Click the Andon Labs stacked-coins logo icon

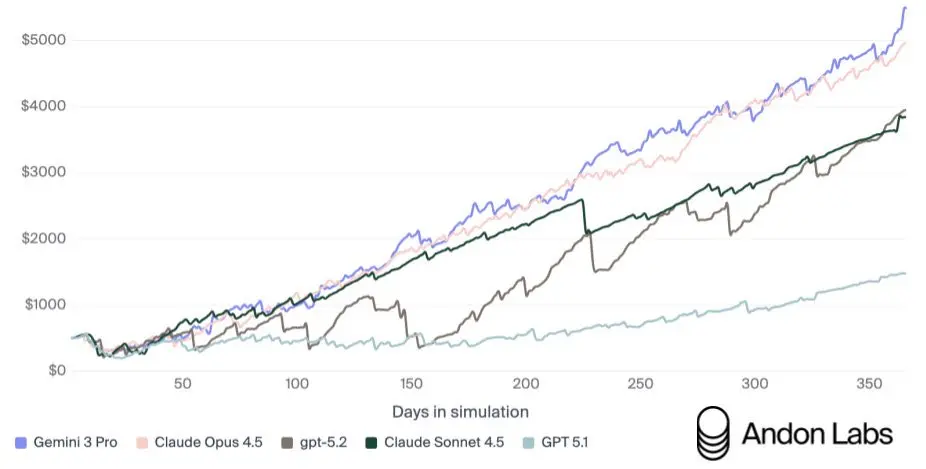(x=712, y=432)
